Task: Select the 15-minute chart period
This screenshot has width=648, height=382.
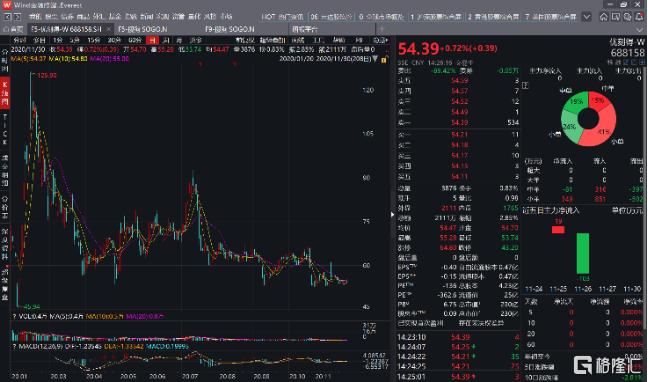Action: pos(94,40)
